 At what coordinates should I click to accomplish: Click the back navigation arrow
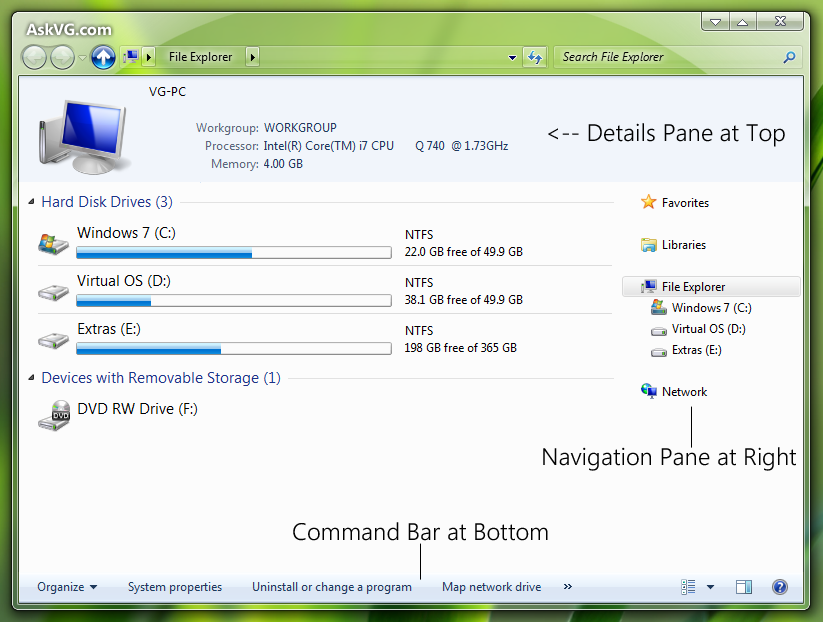33,57
